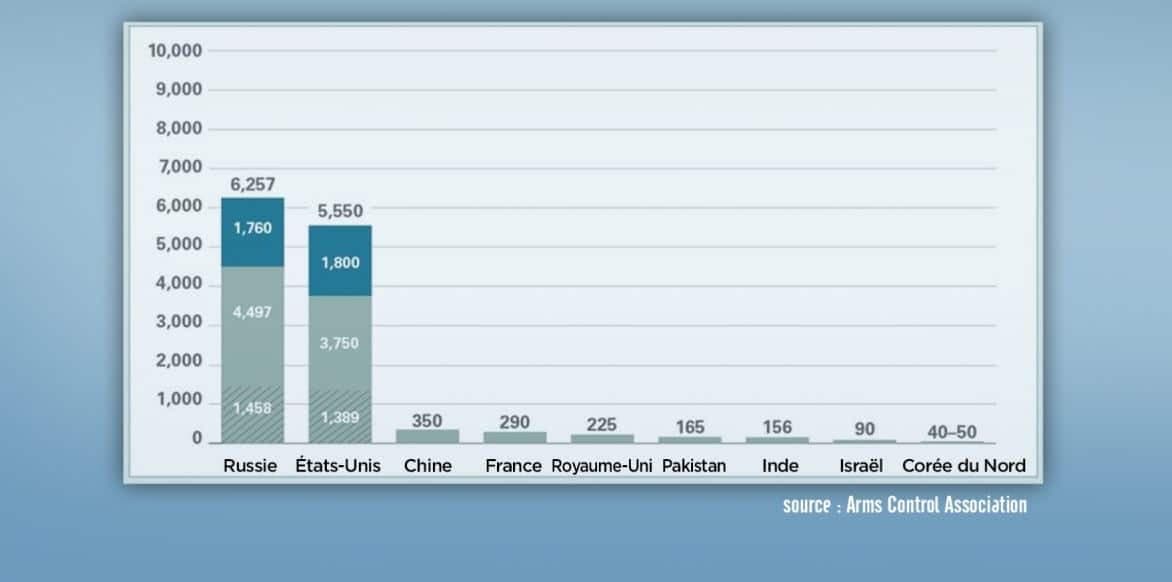
Task: Select the Israël value 90
Action: tap(865, 429)
